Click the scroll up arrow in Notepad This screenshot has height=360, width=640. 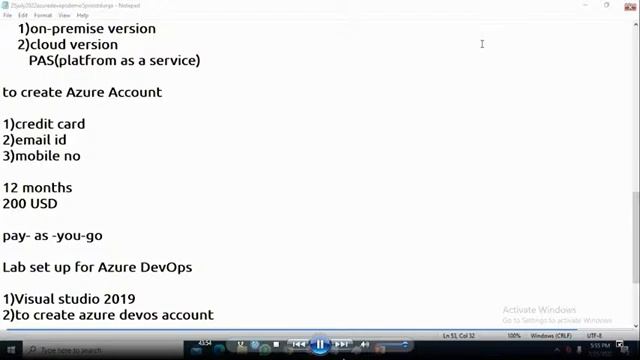click(x=636, y=24)
